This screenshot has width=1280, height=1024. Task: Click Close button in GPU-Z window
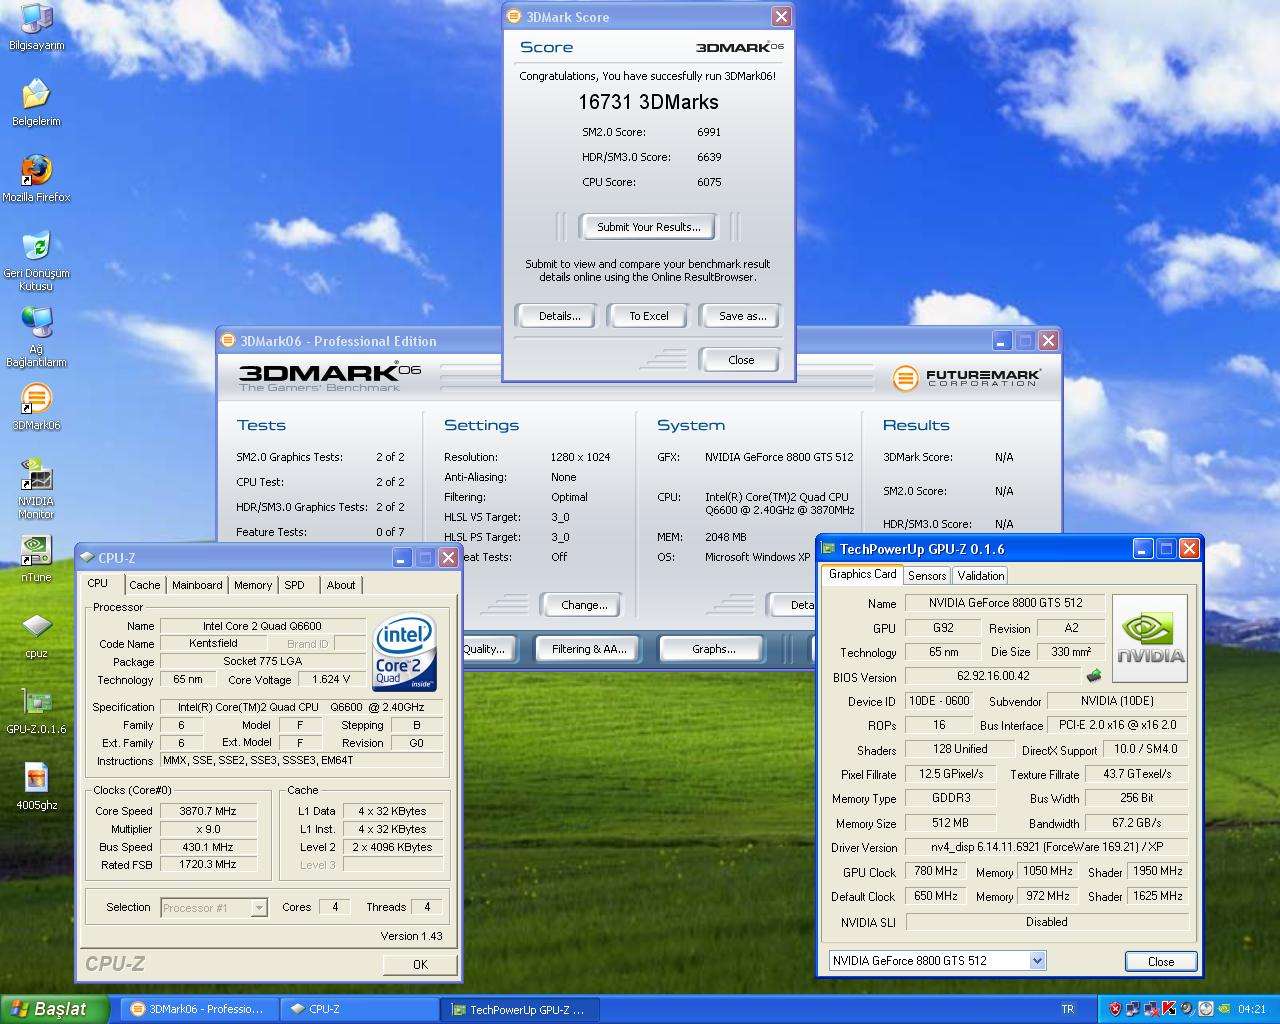(x=1160, y=961)
